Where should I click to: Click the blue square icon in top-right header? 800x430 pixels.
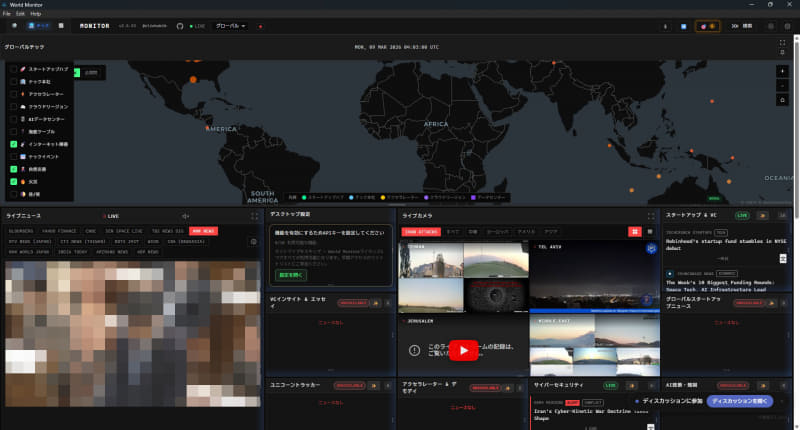(x=684, y=27)
